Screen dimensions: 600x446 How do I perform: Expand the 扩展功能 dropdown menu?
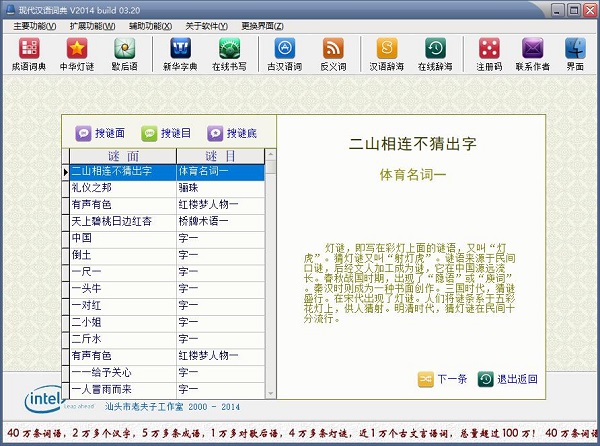click(x=95, y=23)
